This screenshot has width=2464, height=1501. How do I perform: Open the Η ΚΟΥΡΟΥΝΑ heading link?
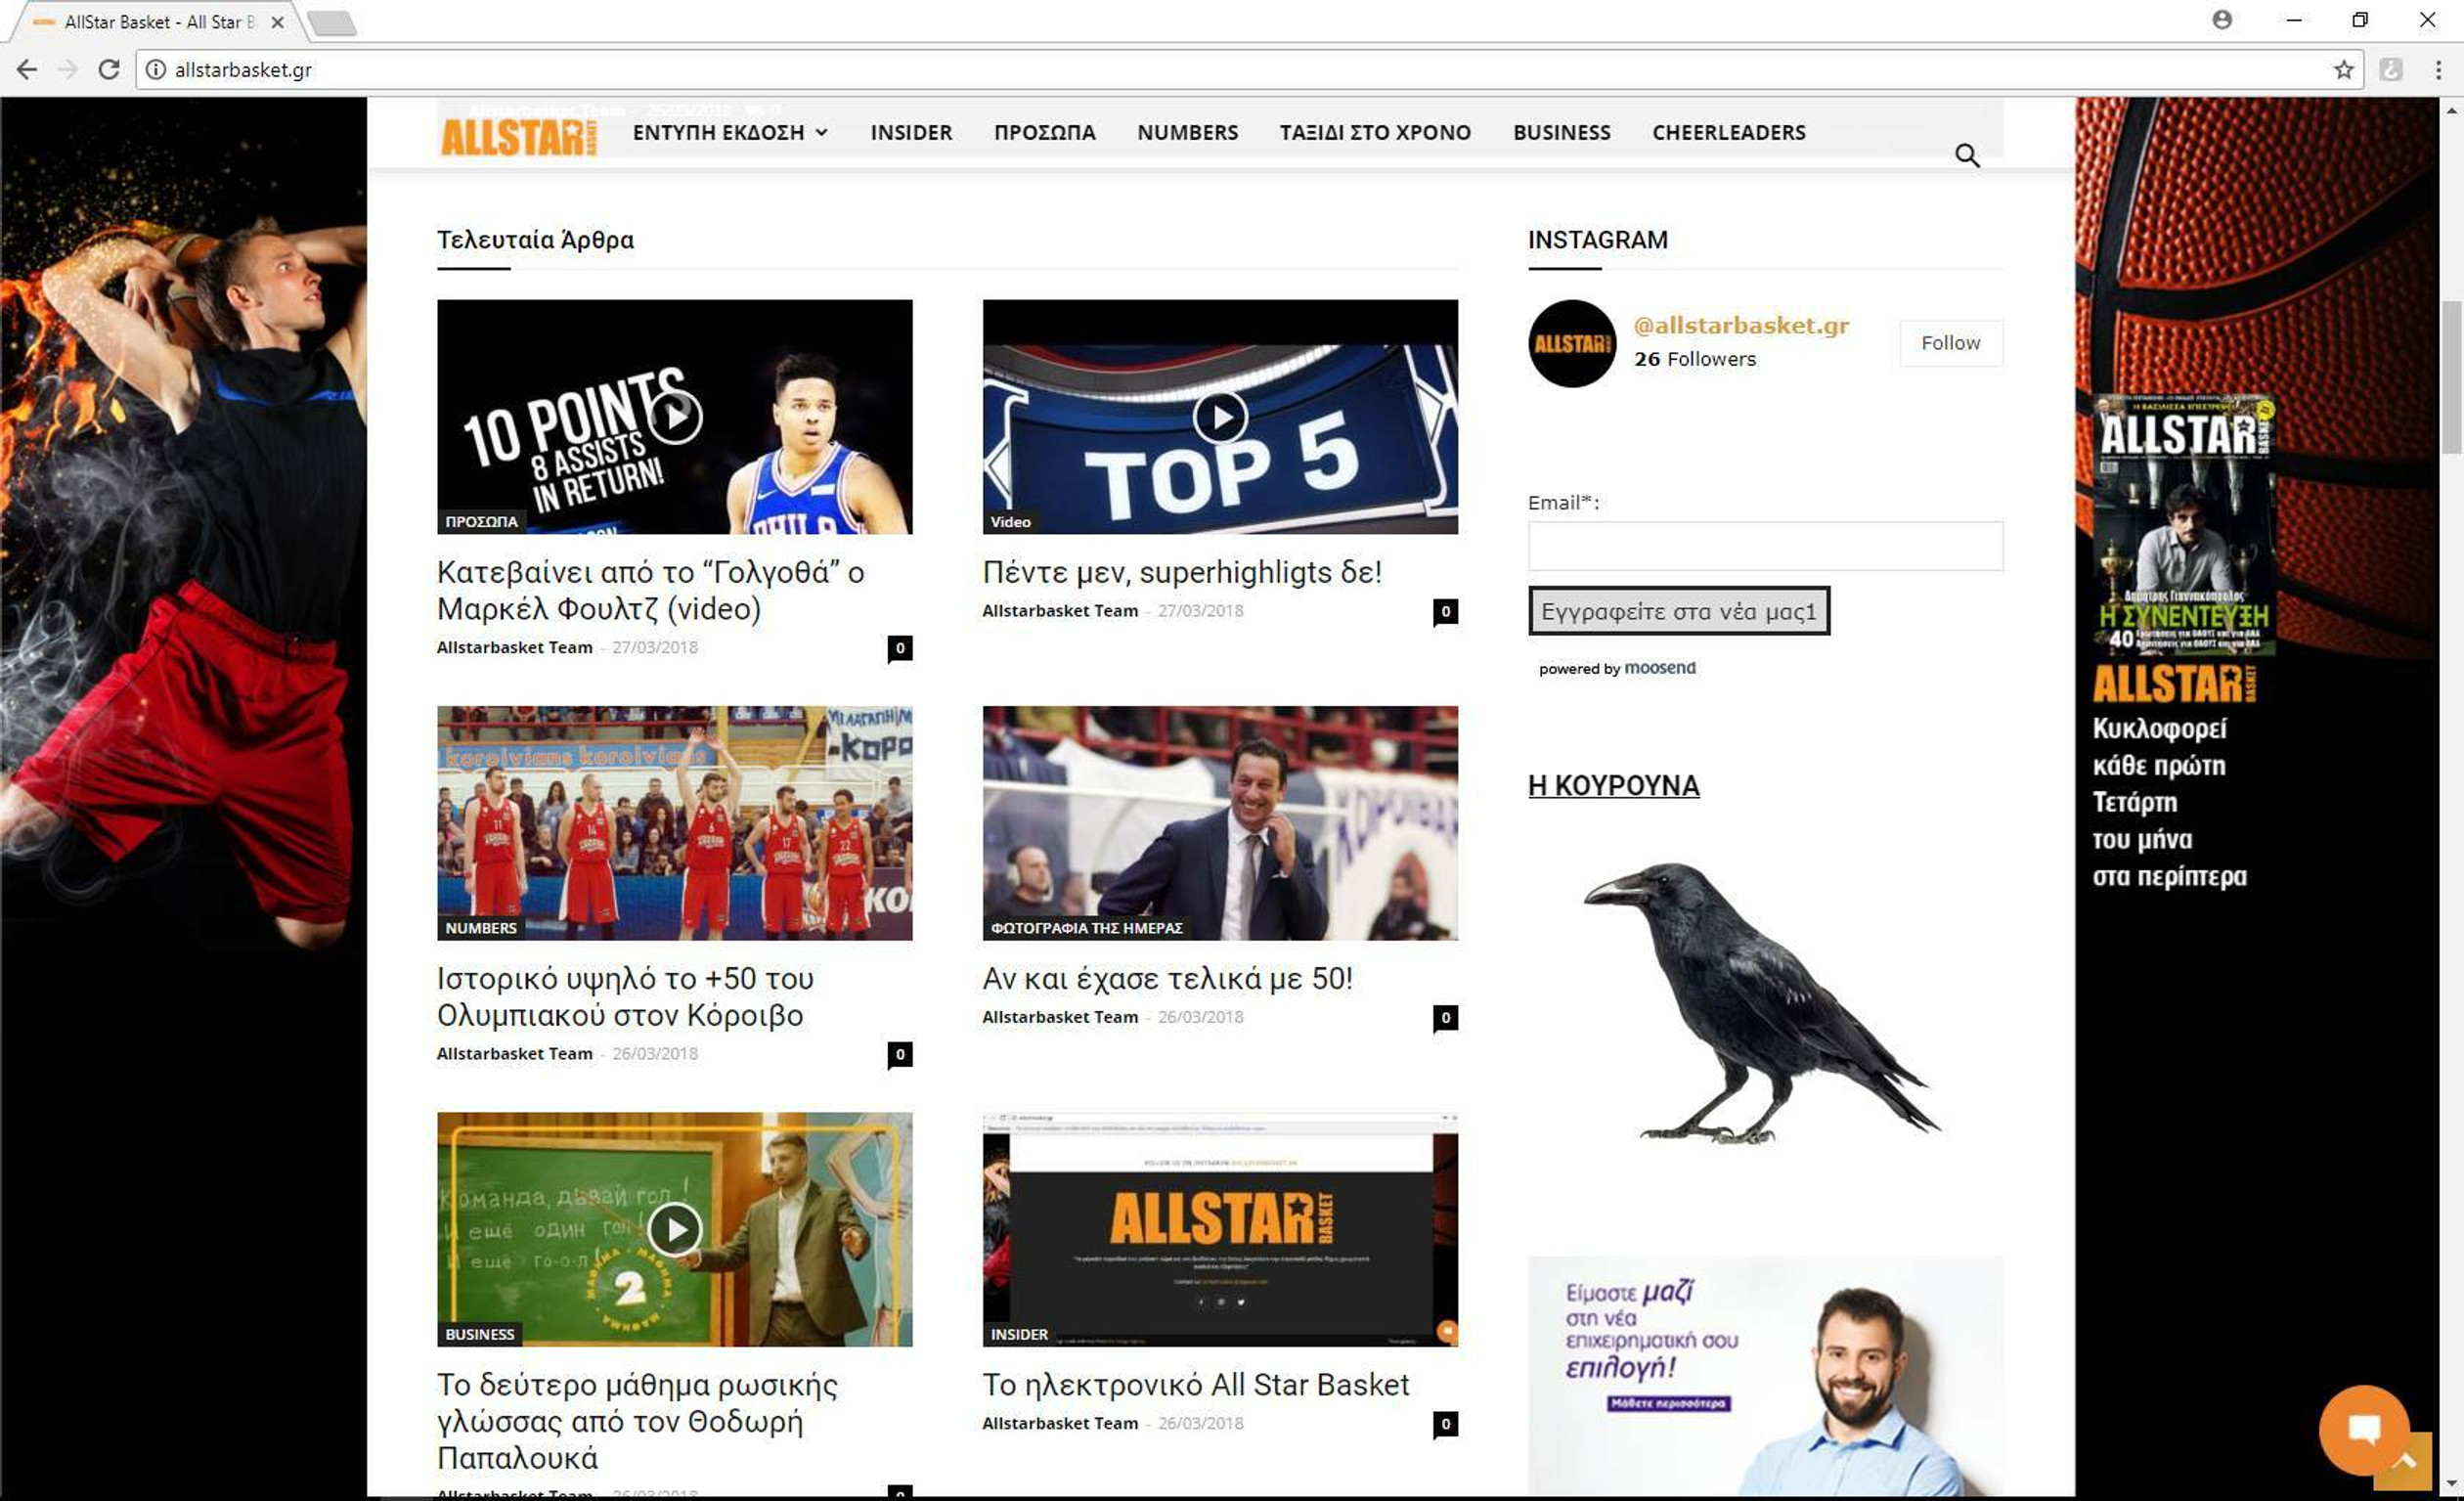1613,785
